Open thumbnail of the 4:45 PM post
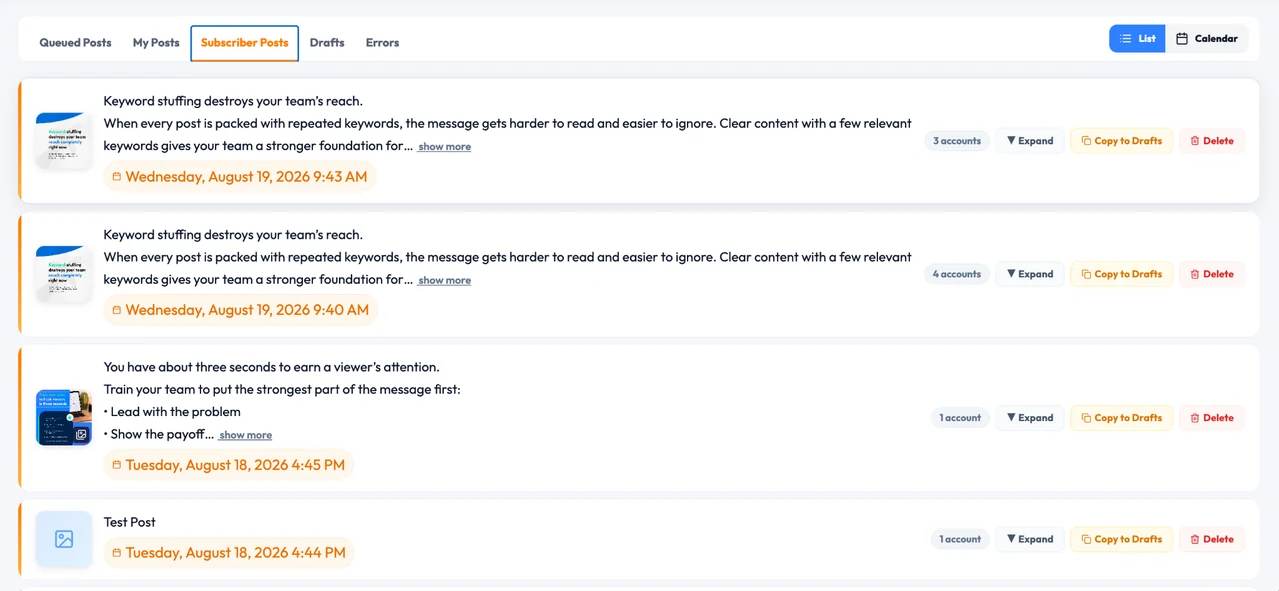The image size is (1279, 591). 64,418
